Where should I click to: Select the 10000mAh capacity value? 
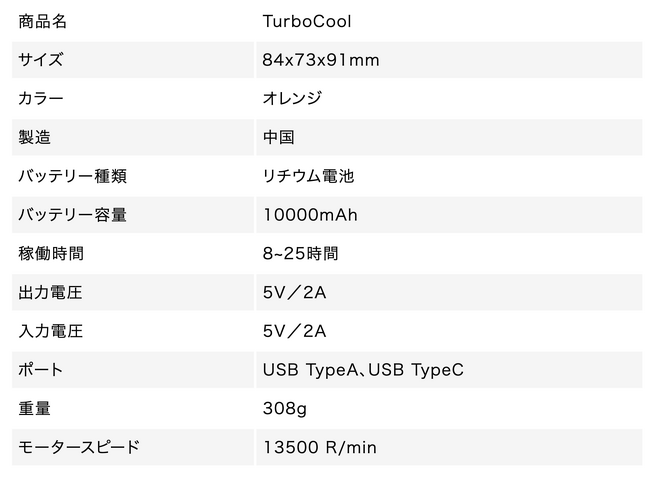(x=310, y=215)
